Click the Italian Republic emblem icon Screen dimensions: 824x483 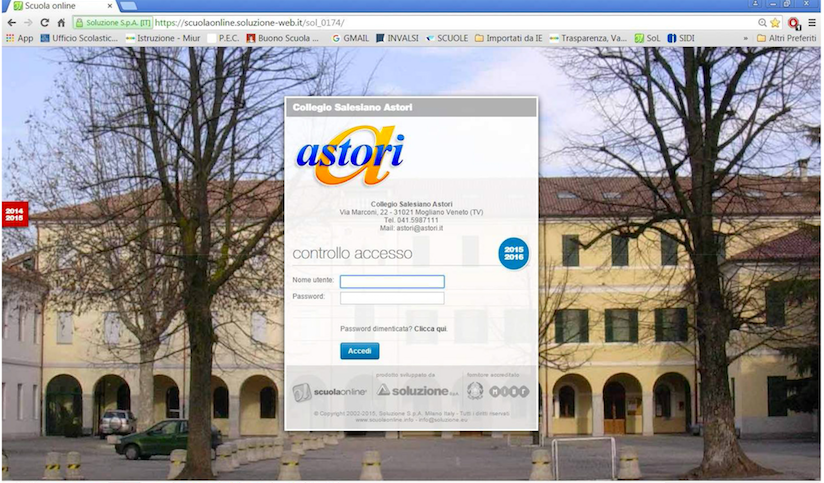pos(475,391)
